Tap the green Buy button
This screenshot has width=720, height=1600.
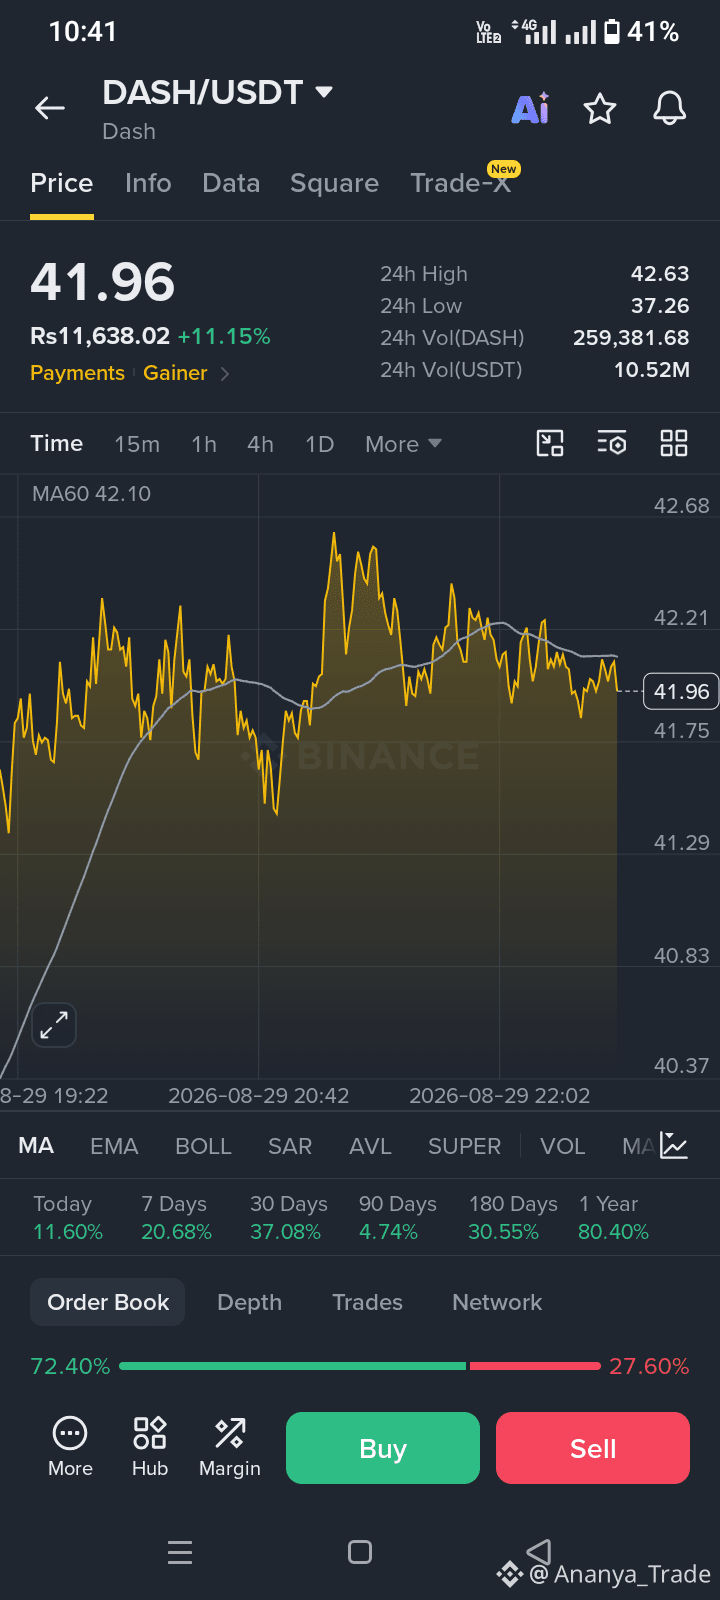[383, 1448]
